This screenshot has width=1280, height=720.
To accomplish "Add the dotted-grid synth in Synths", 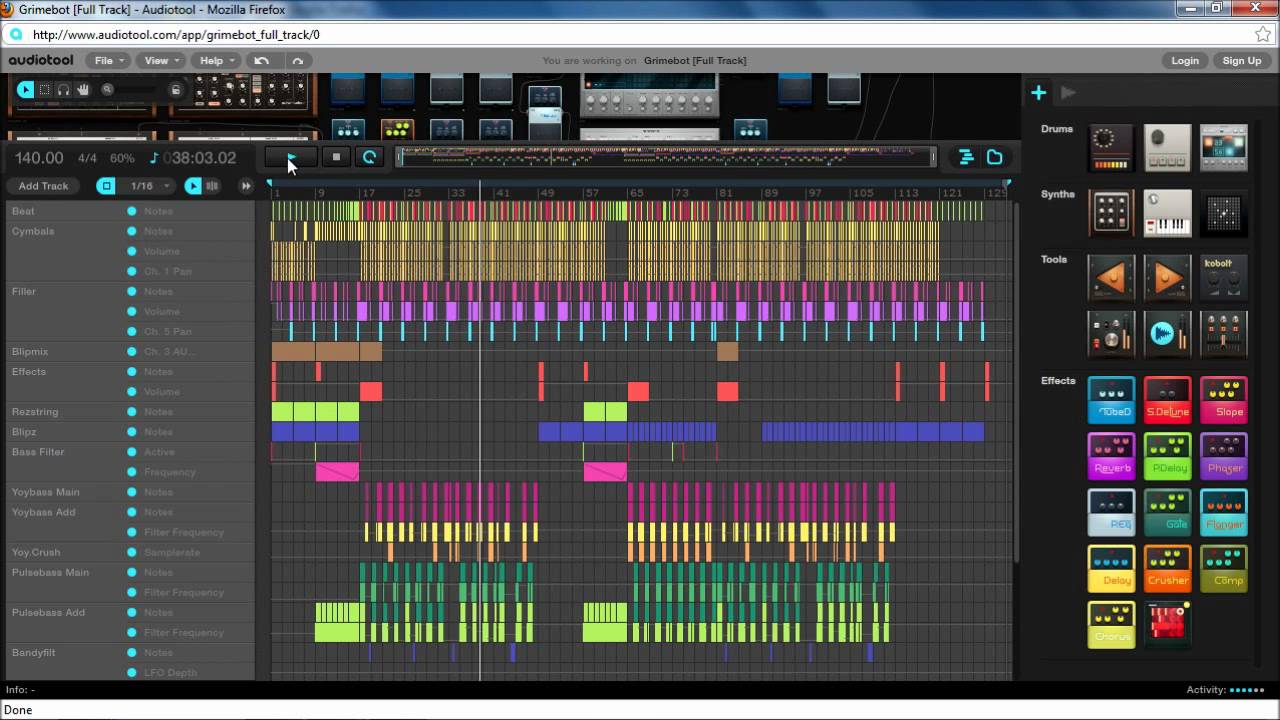I will coord(1111,213).
